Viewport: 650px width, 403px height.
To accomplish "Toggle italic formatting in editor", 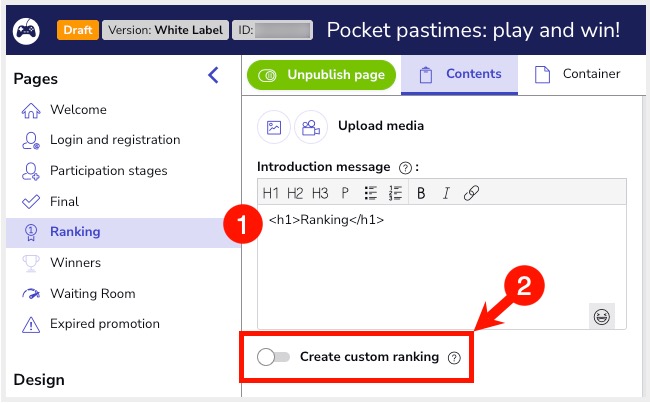I will [x=446, y=193].
